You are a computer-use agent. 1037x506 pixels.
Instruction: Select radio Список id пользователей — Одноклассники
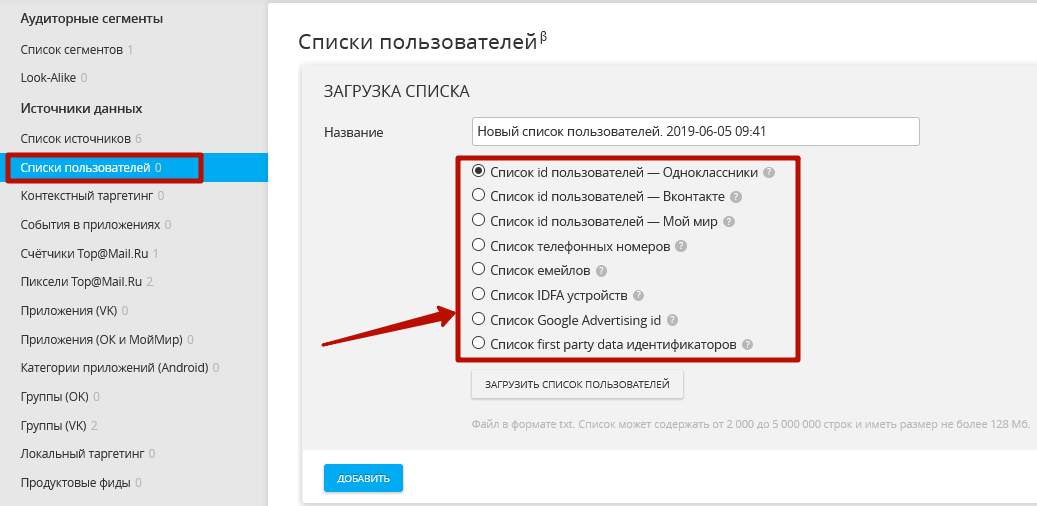tap(478, 171)
